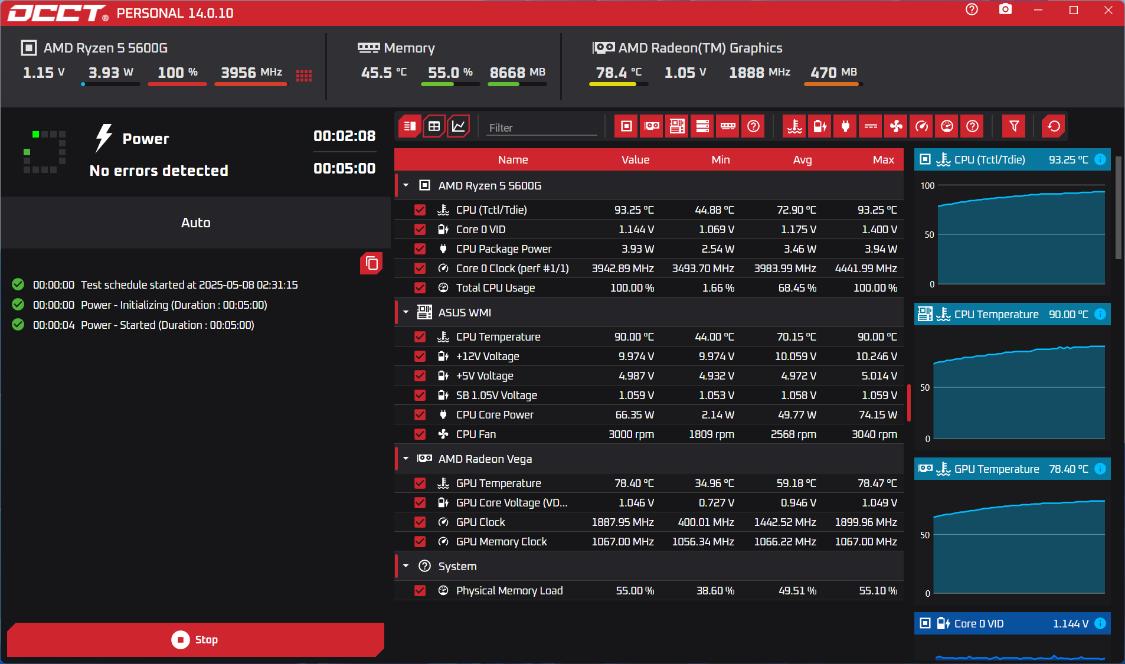Viewport: 1125px width, 664px height.
Task: Click the CPU usage 100 % bar
Action: coord(177,84)
